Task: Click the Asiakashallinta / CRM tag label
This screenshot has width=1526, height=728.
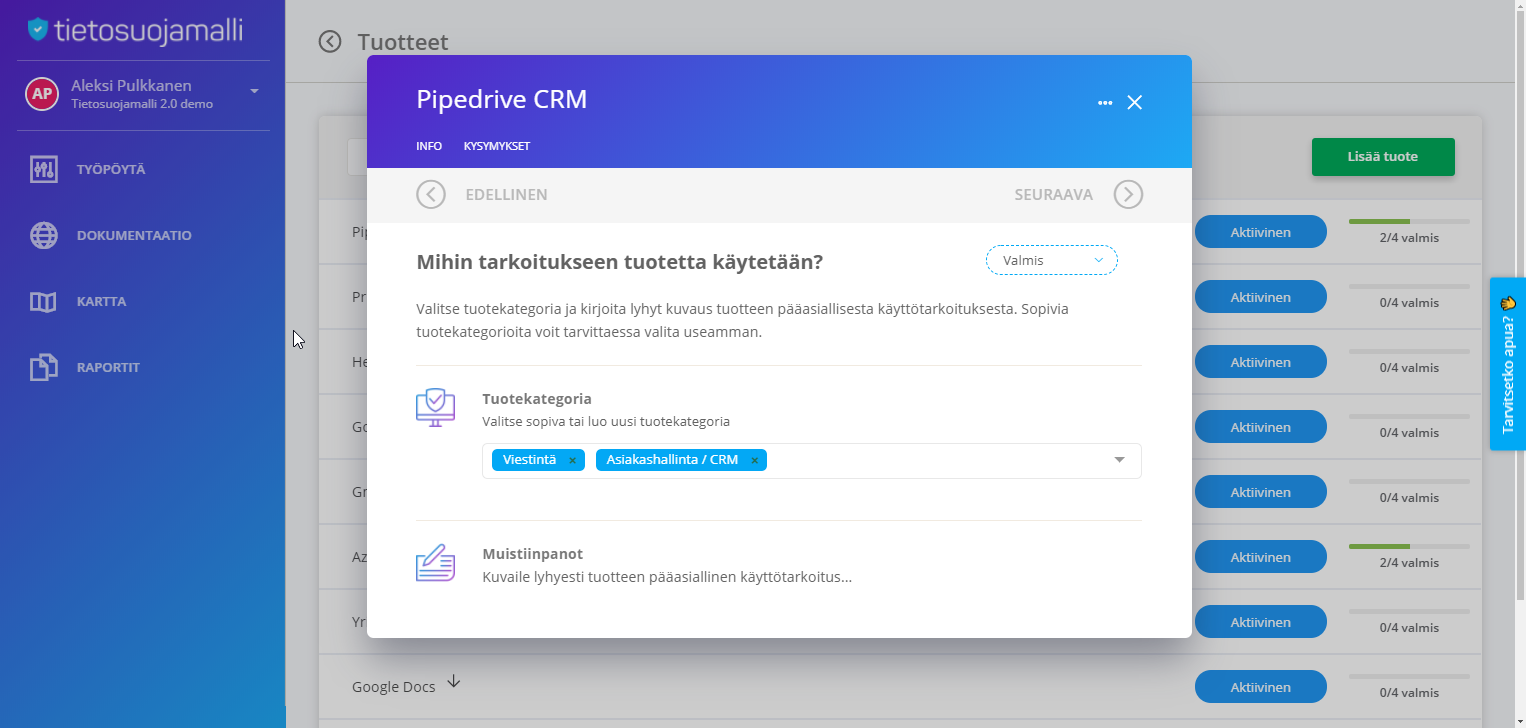Action: [x=672, y=460]
